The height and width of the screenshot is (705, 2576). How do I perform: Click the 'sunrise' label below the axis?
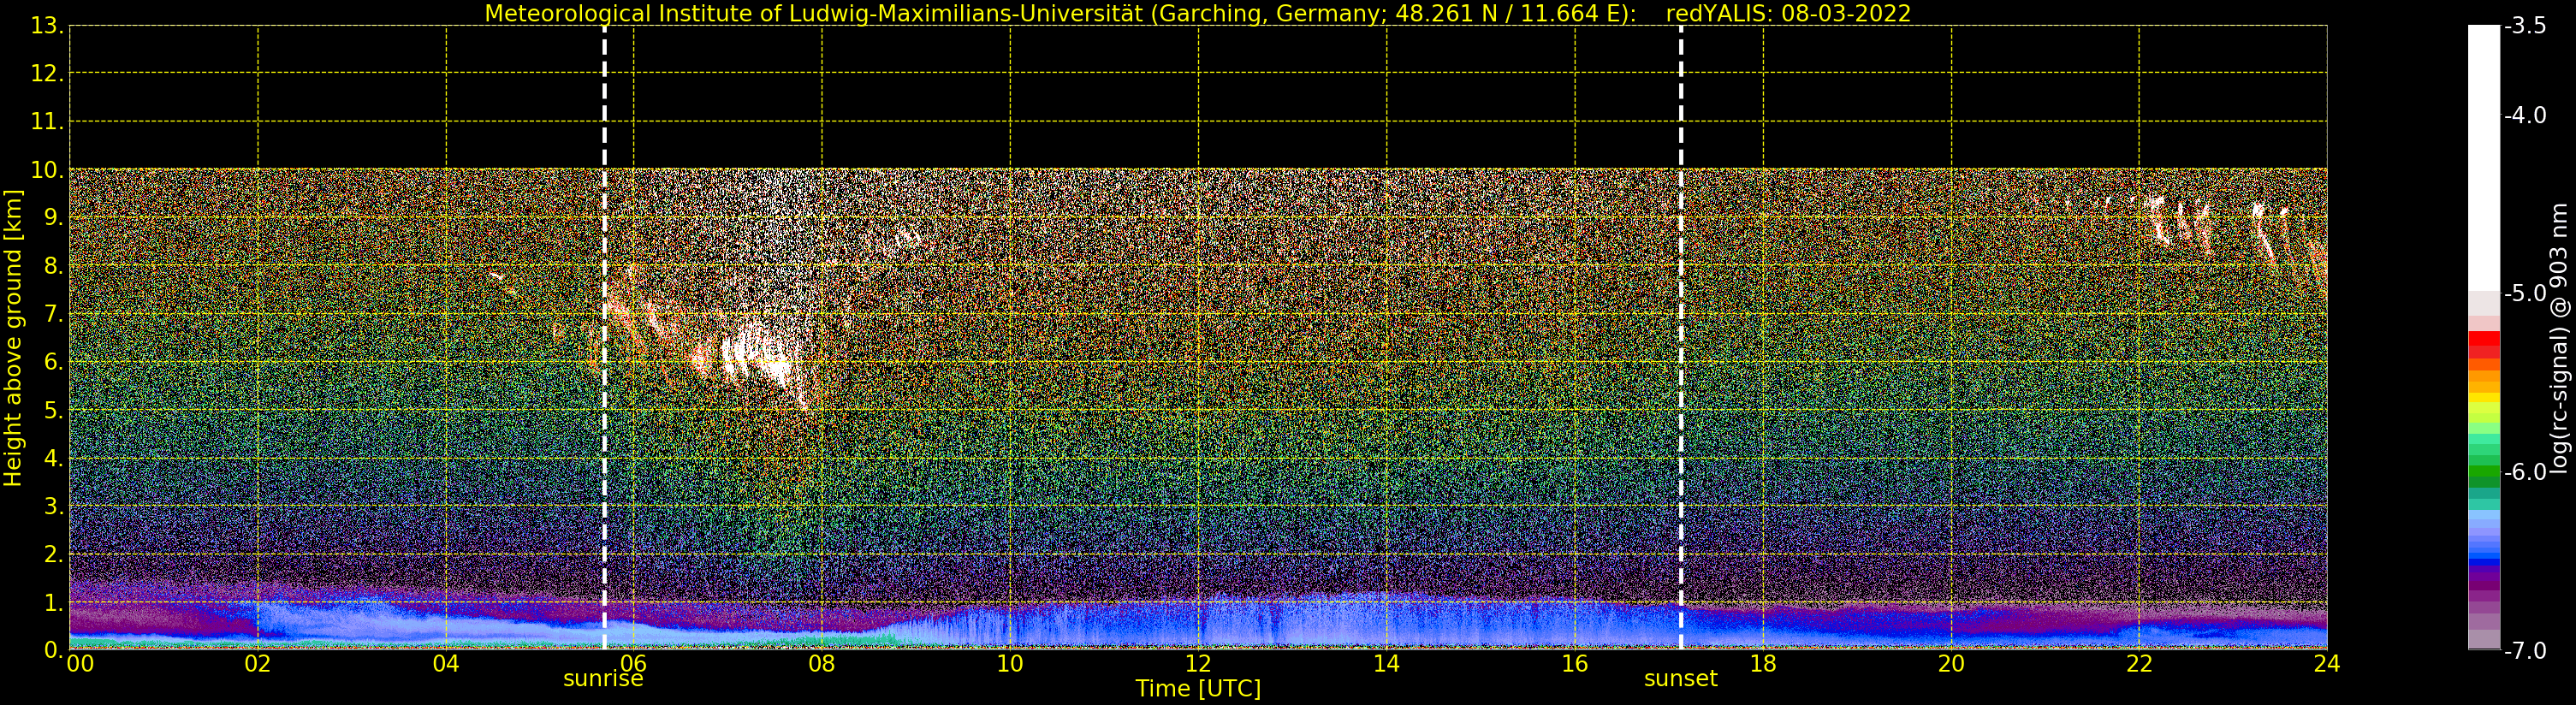point(603,679)
